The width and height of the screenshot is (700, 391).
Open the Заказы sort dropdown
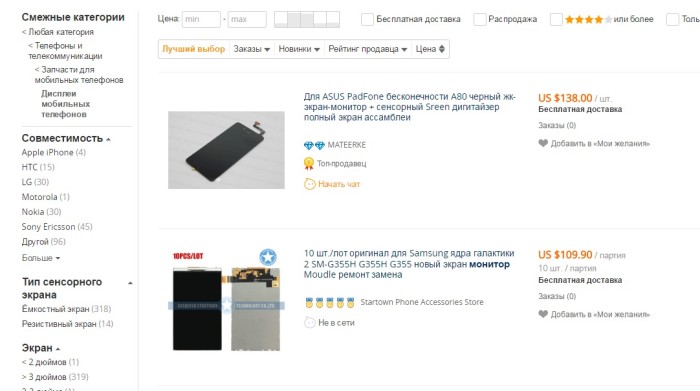tap(252, 49)
